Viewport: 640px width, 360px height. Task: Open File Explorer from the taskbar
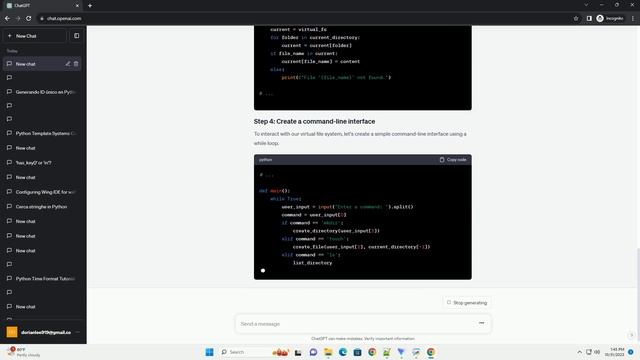click(x=328, y=352)
